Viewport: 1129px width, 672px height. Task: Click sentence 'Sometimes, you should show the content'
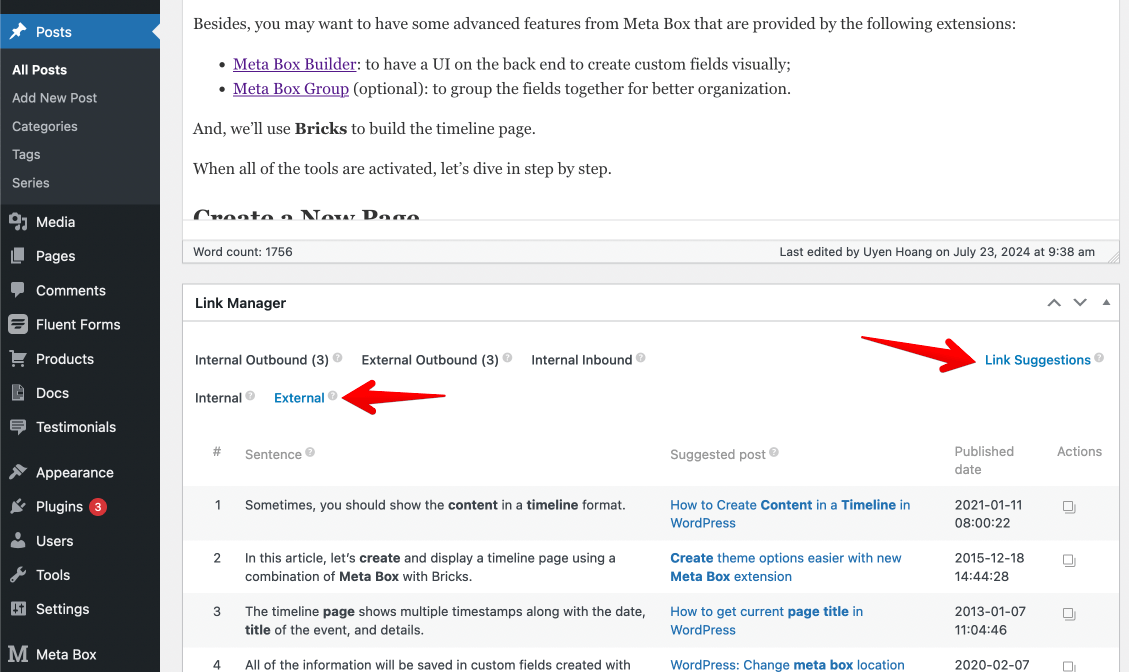tap(435, 505)
